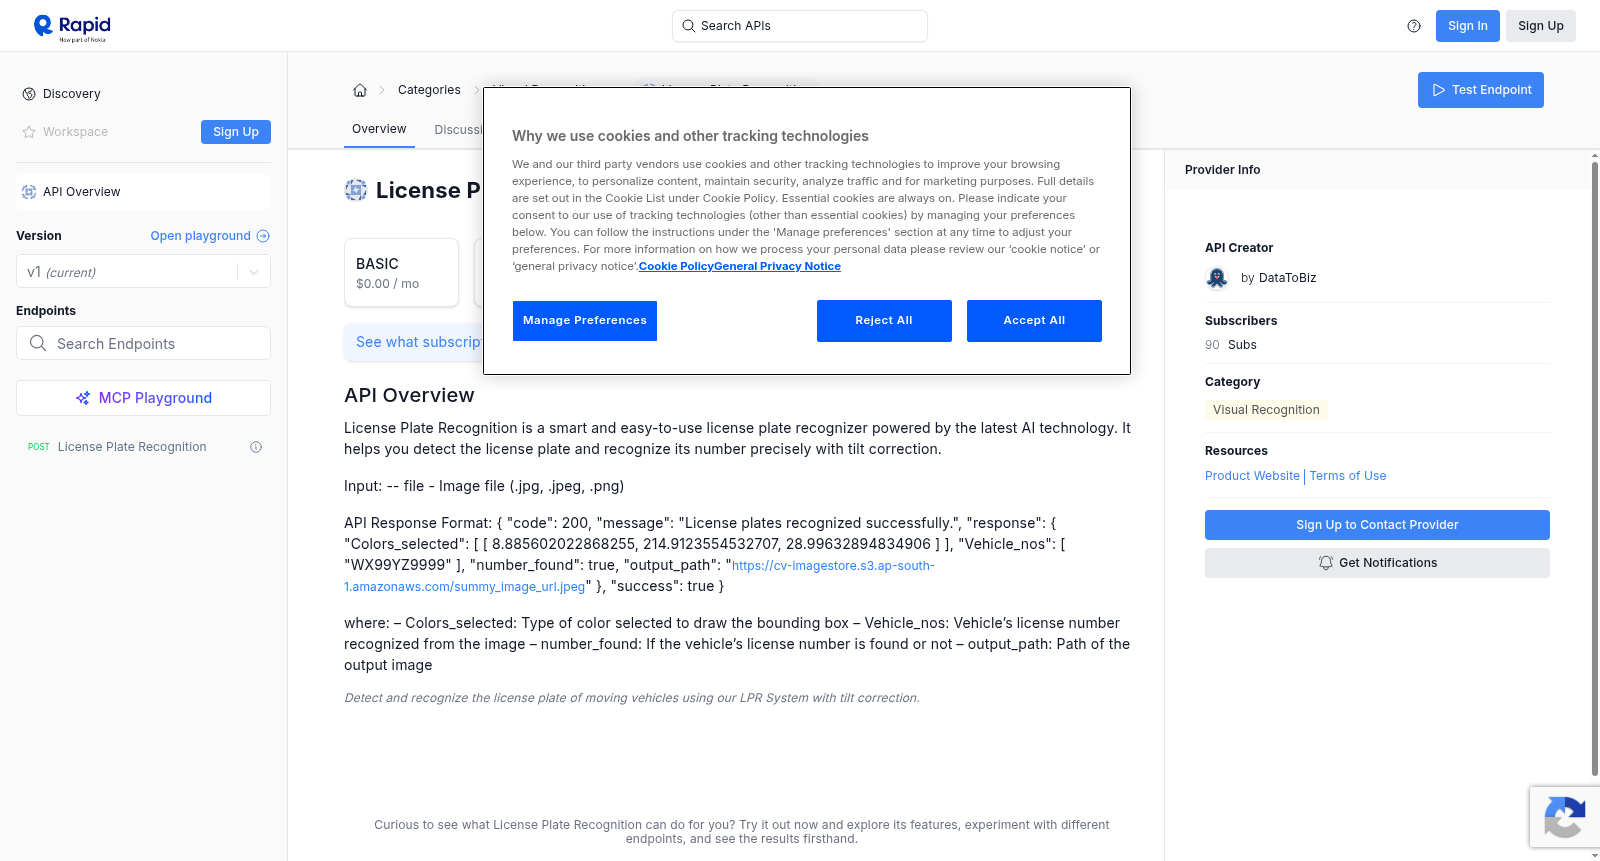
Task: Select the Discovery compass icon
Action: 29,94
